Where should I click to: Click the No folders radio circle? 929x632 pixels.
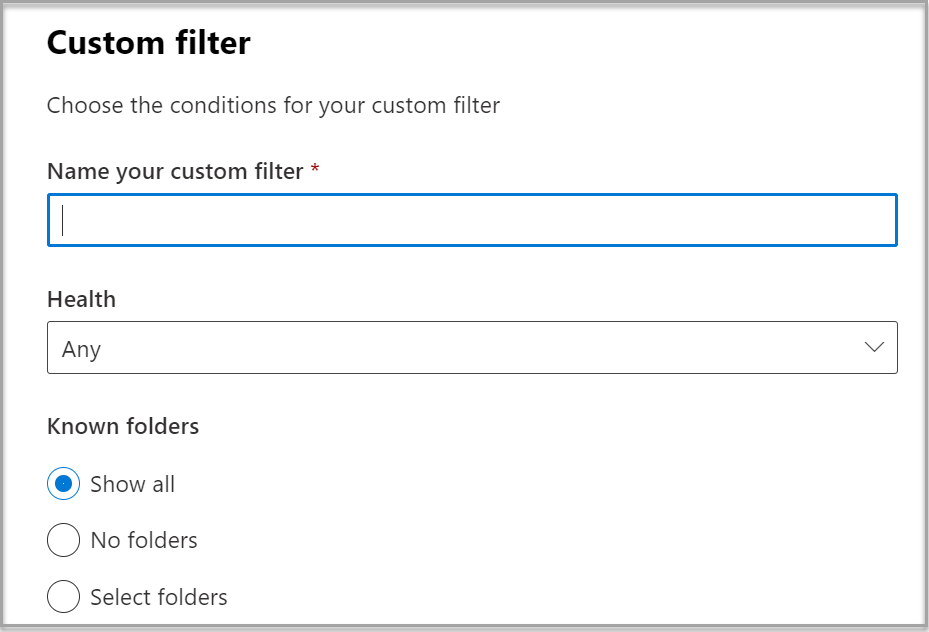click(x=63, y=540)
